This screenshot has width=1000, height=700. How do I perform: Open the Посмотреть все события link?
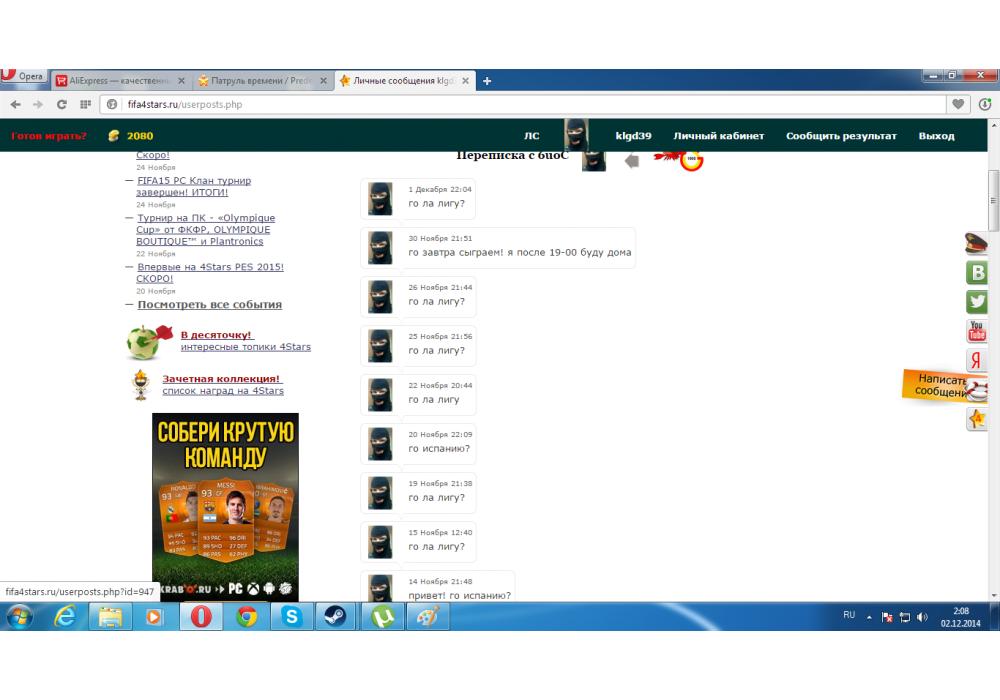coord(209,305)
